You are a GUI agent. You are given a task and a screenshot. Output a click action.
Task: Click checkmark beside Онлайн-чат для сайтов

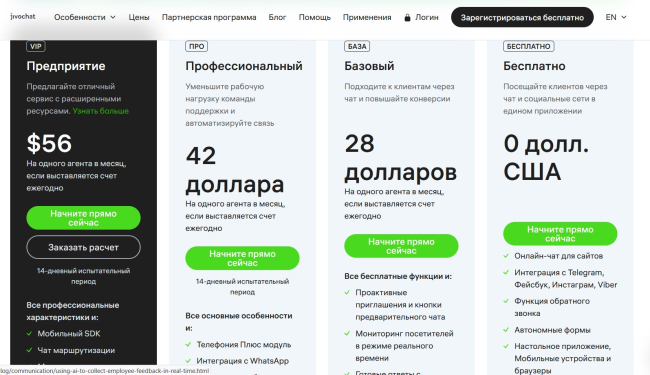506,256
